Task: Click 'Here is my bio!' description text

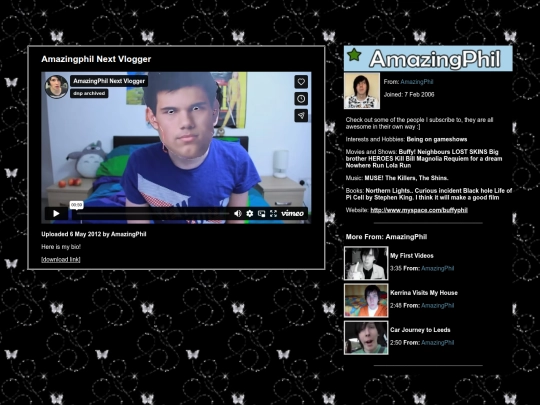Action: [x=61, y=247]
